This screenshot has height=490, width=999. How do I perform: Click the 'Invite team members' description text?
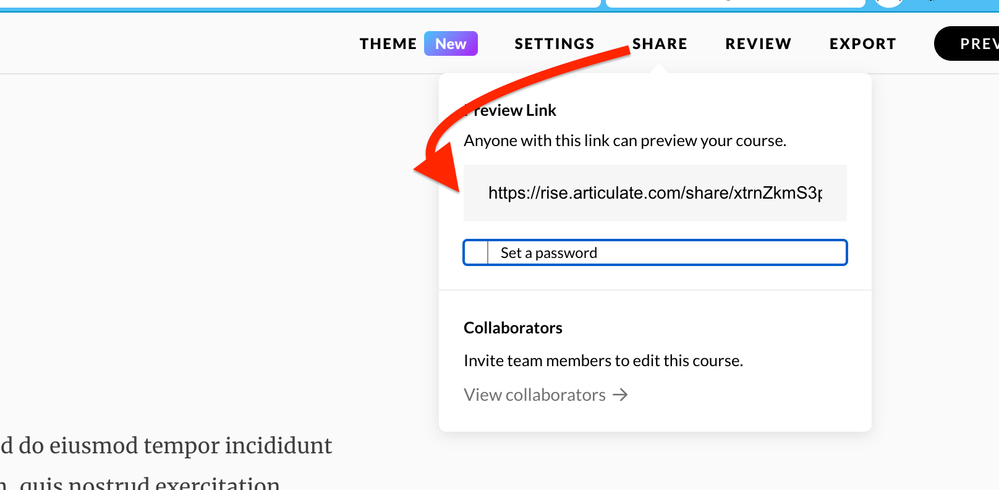[x=603, y=361]
